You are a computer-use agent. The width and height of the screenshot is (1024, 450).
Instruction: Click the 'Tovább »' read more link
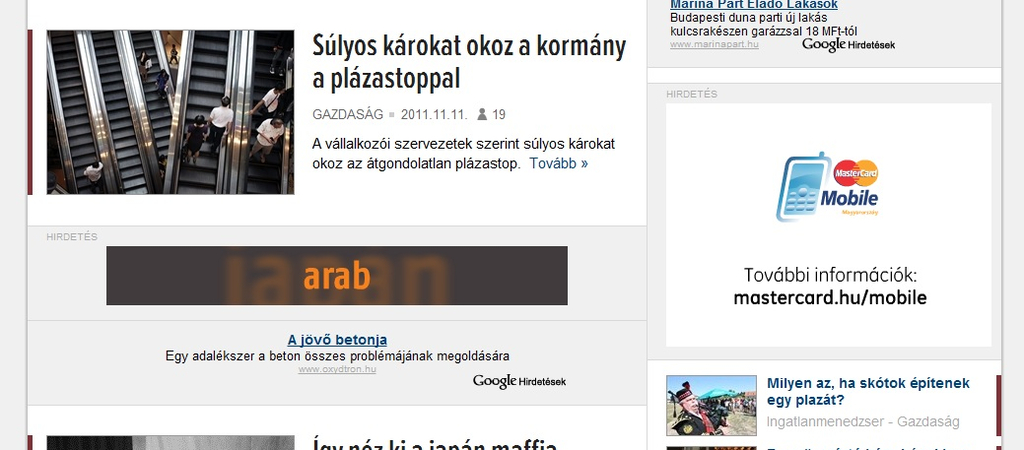point(558,163)
